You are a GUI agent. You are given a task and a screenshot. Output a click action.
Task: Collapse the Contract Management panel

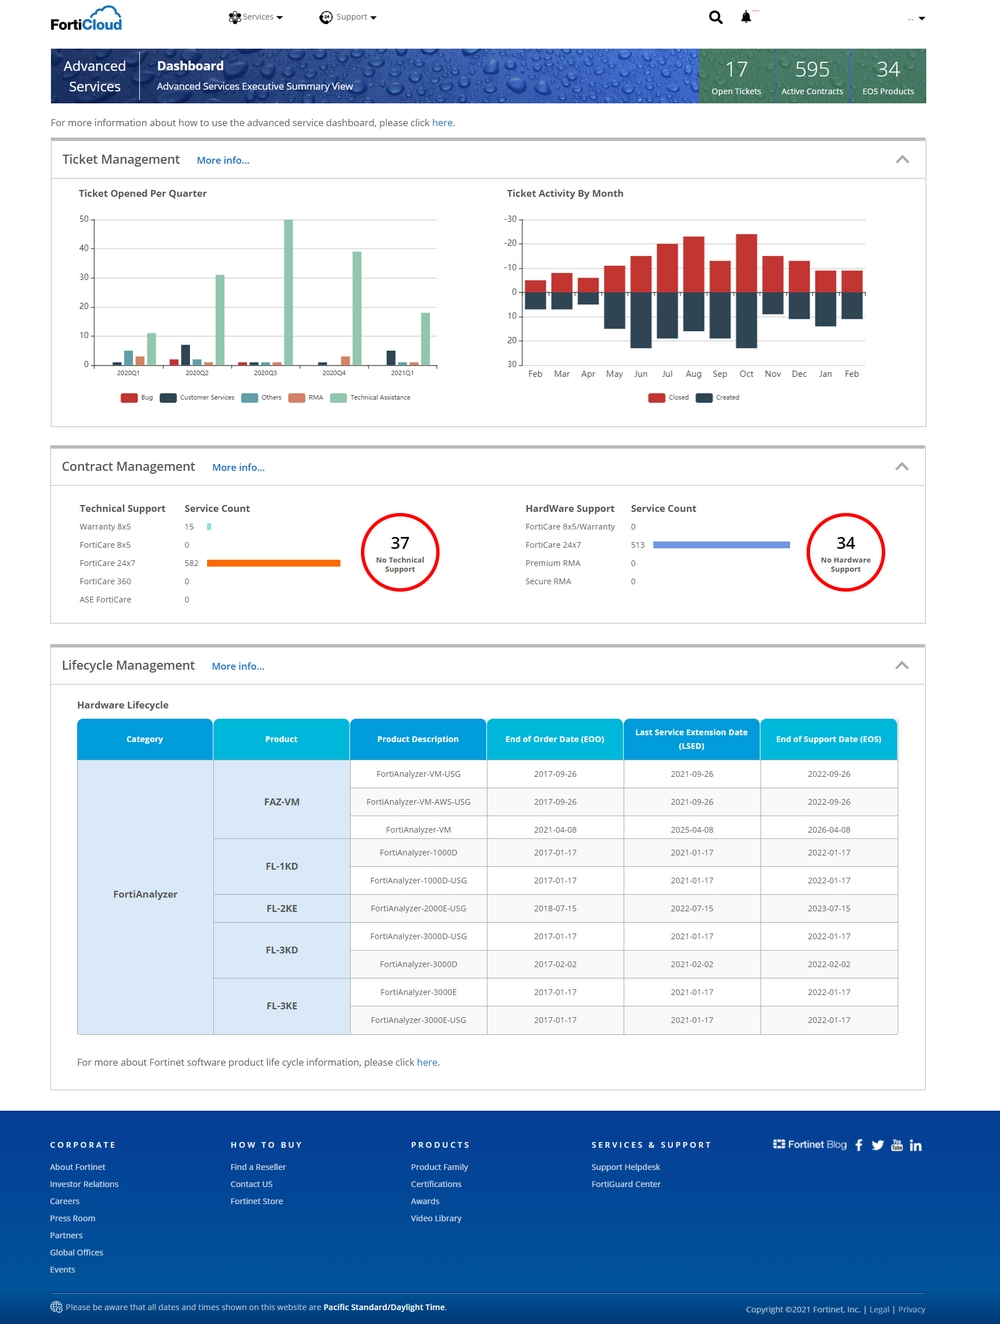pos(902,466)
